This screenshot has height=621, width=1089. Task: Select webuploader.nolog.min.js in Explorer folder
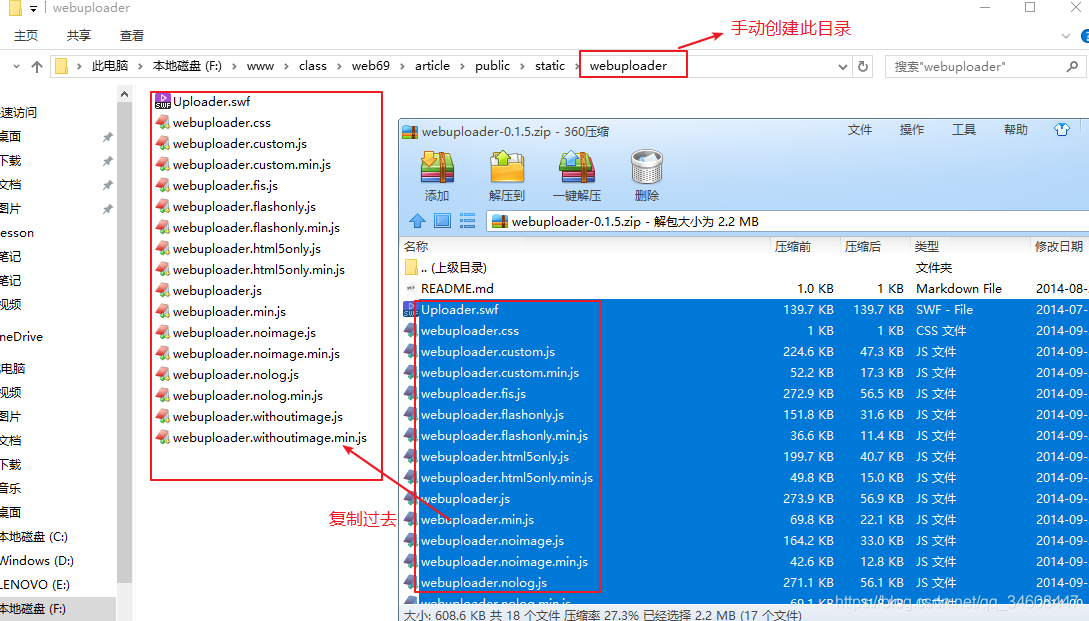[x=247, y=396]
